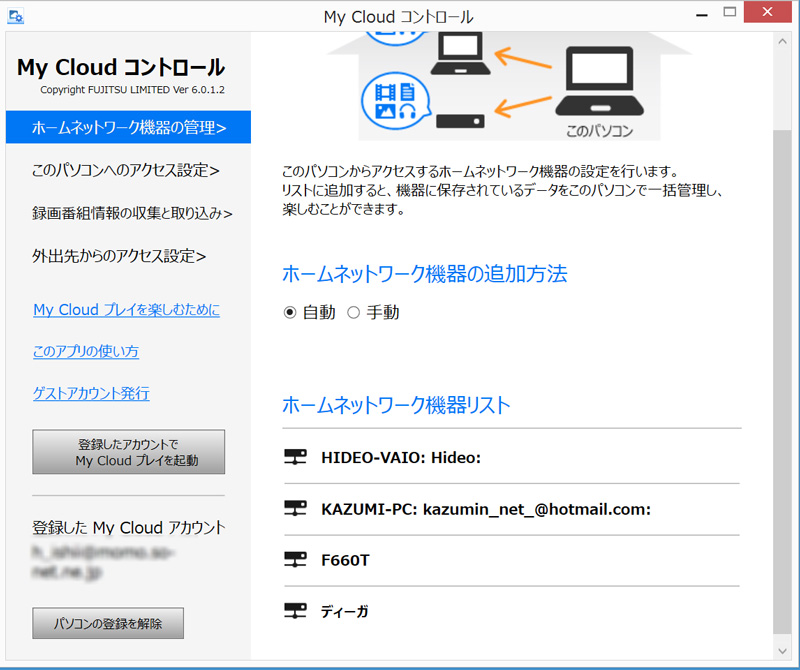Select the 自動 radio button
The height and width of the screenshot is (670, 800).
tap(290, 313)
